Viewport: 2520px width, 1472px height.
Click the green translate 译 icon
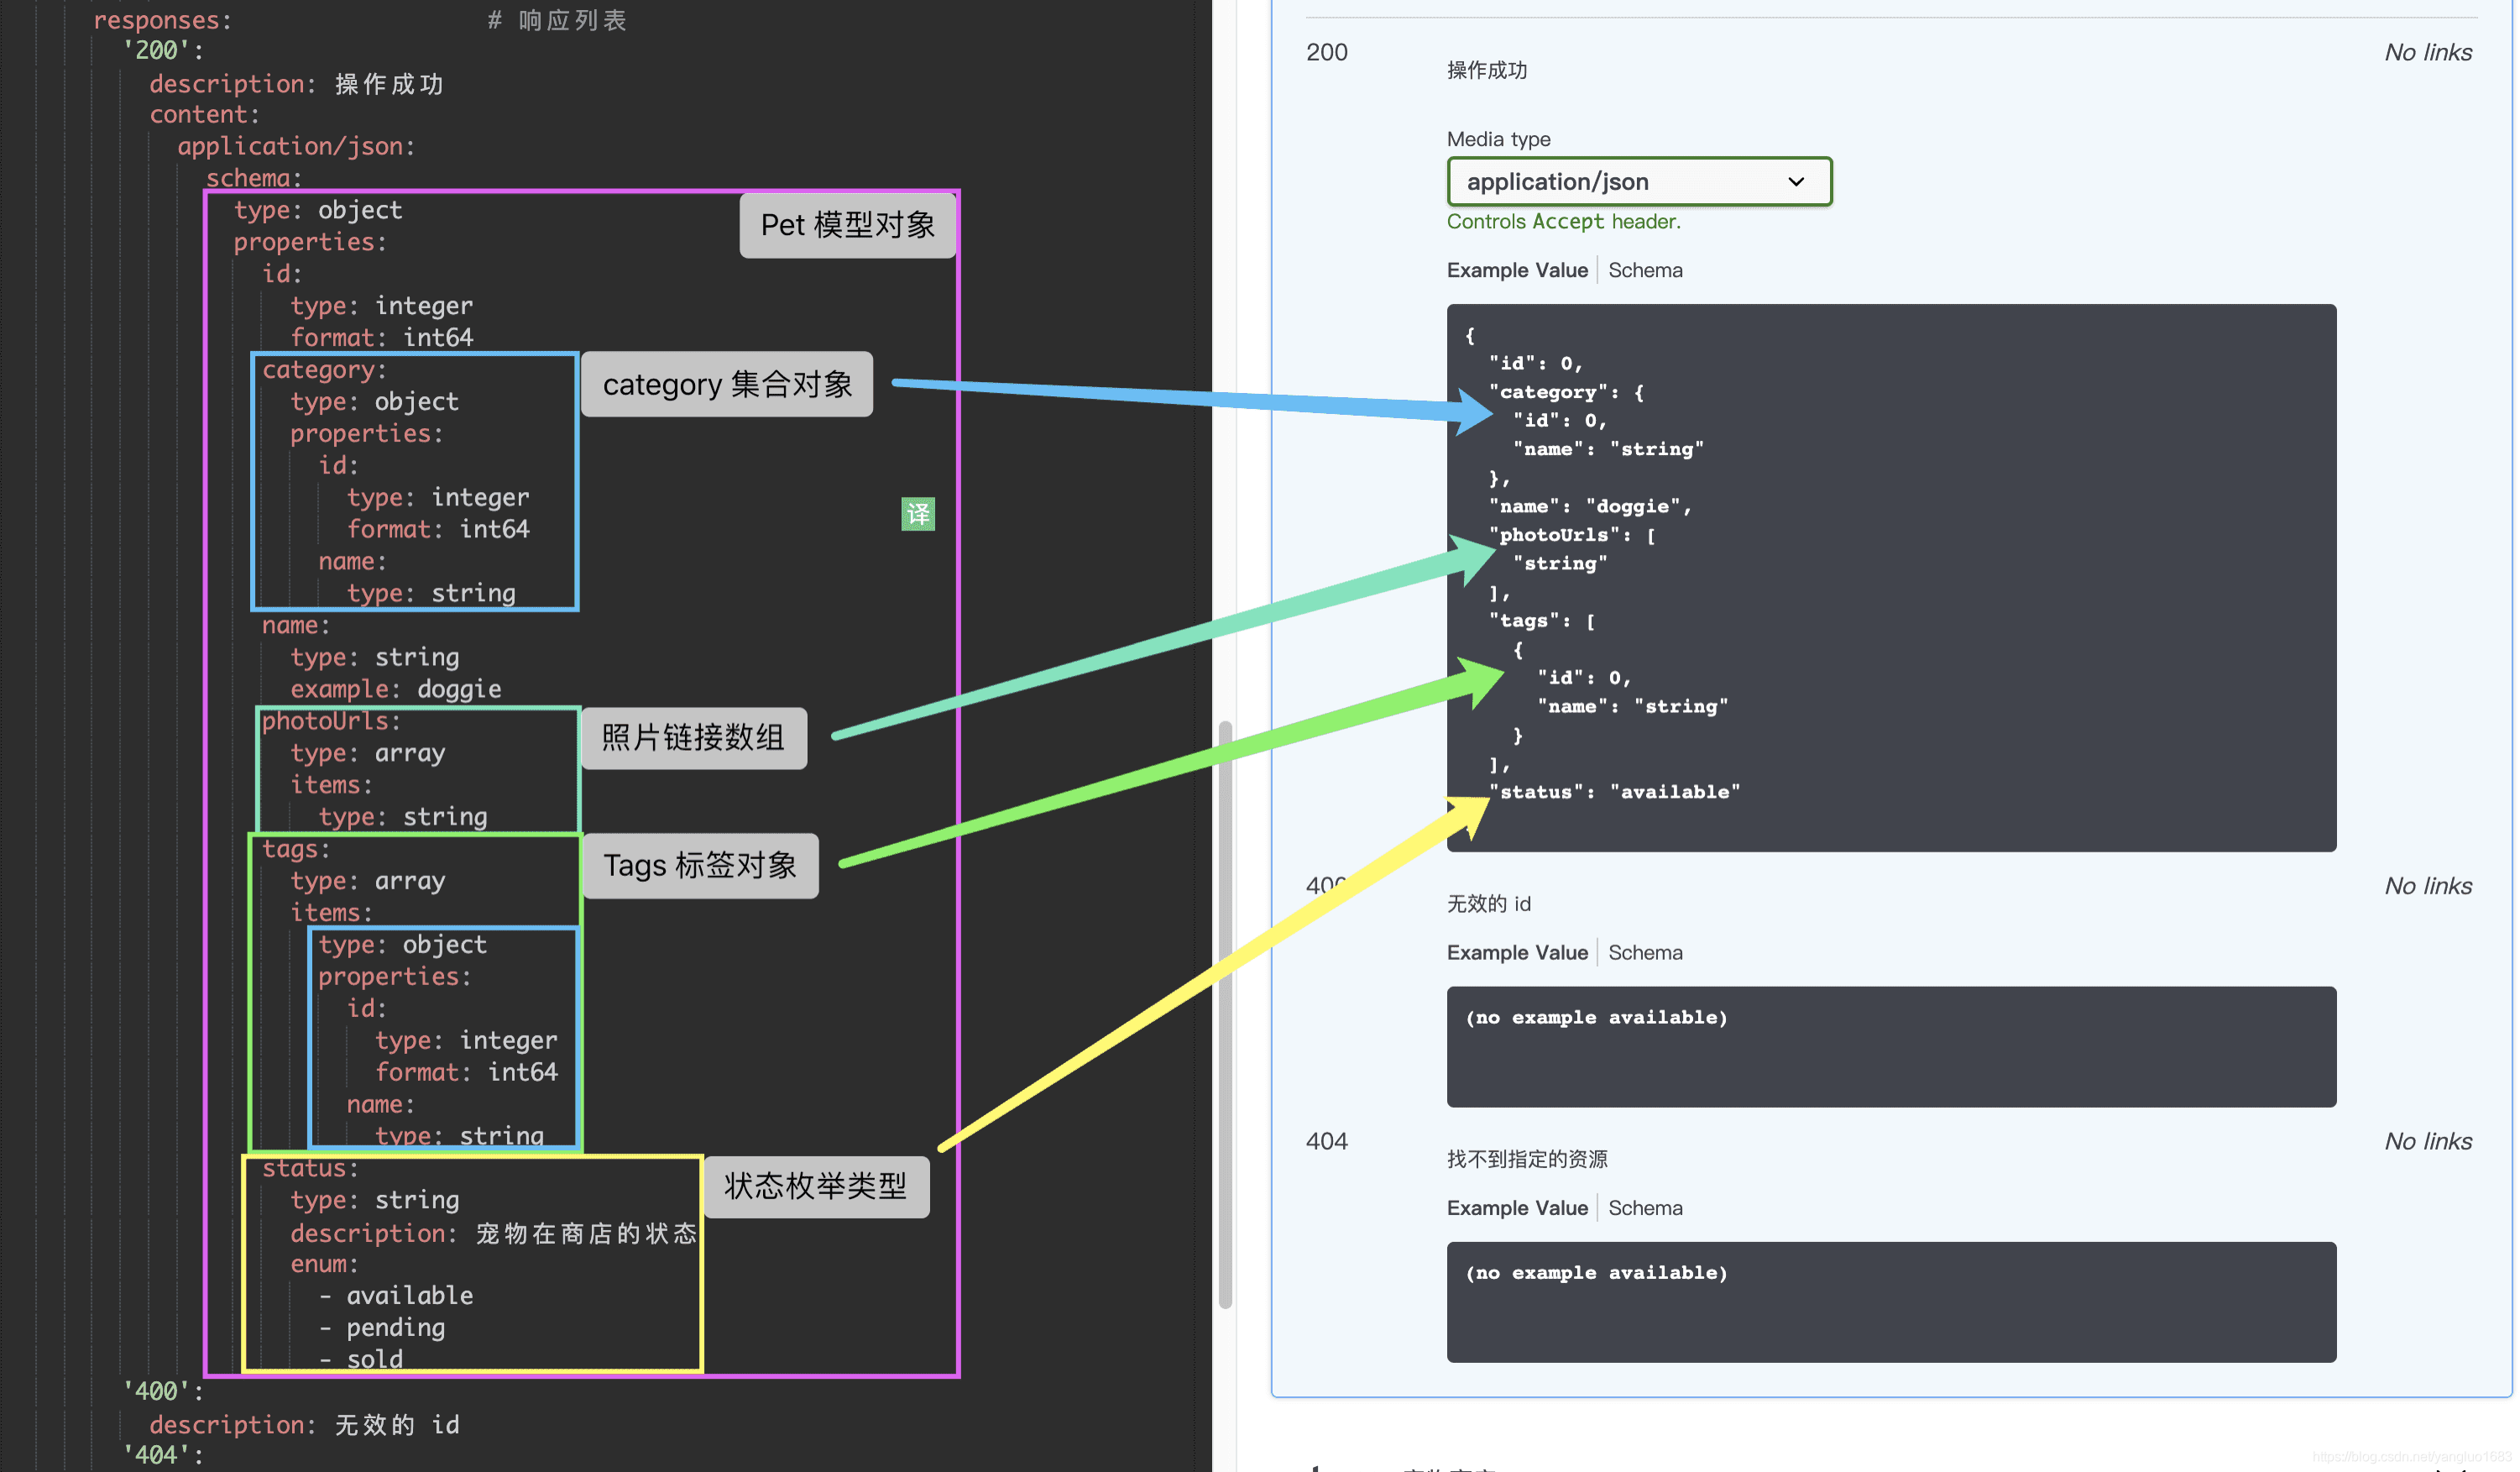point(917,514)
